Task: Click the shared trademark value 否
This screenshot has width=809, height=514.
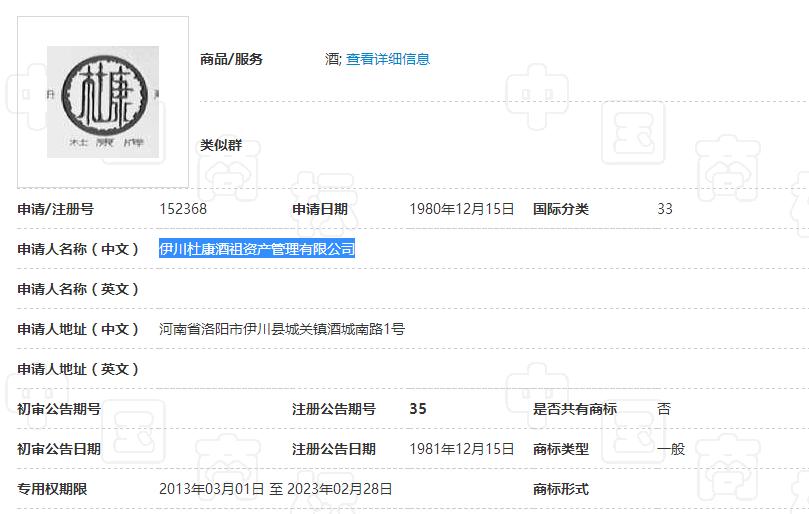Action: [x=664, y=409]
